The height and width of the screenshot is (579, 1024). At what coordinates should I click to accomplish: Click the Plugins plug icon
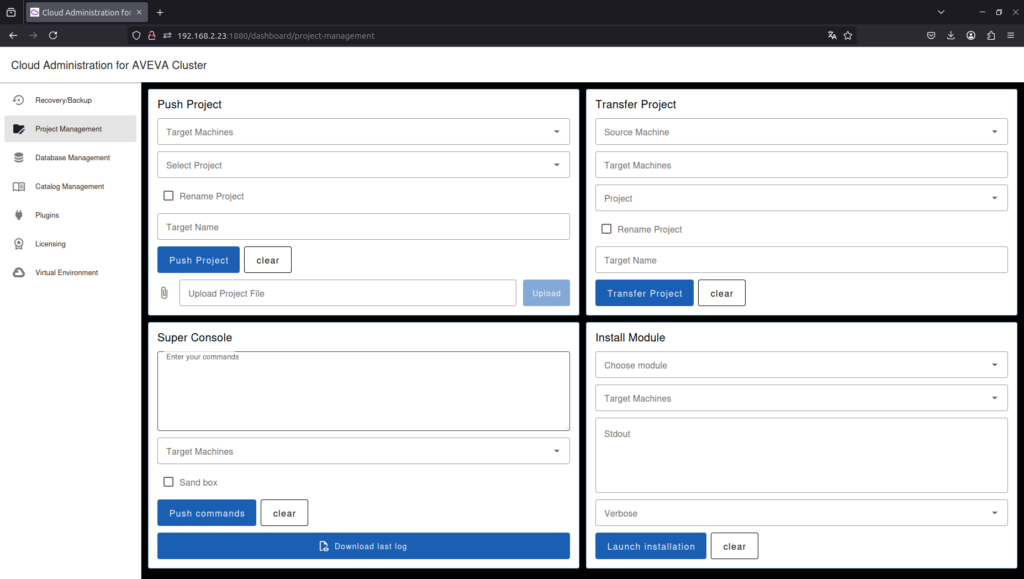18,215
